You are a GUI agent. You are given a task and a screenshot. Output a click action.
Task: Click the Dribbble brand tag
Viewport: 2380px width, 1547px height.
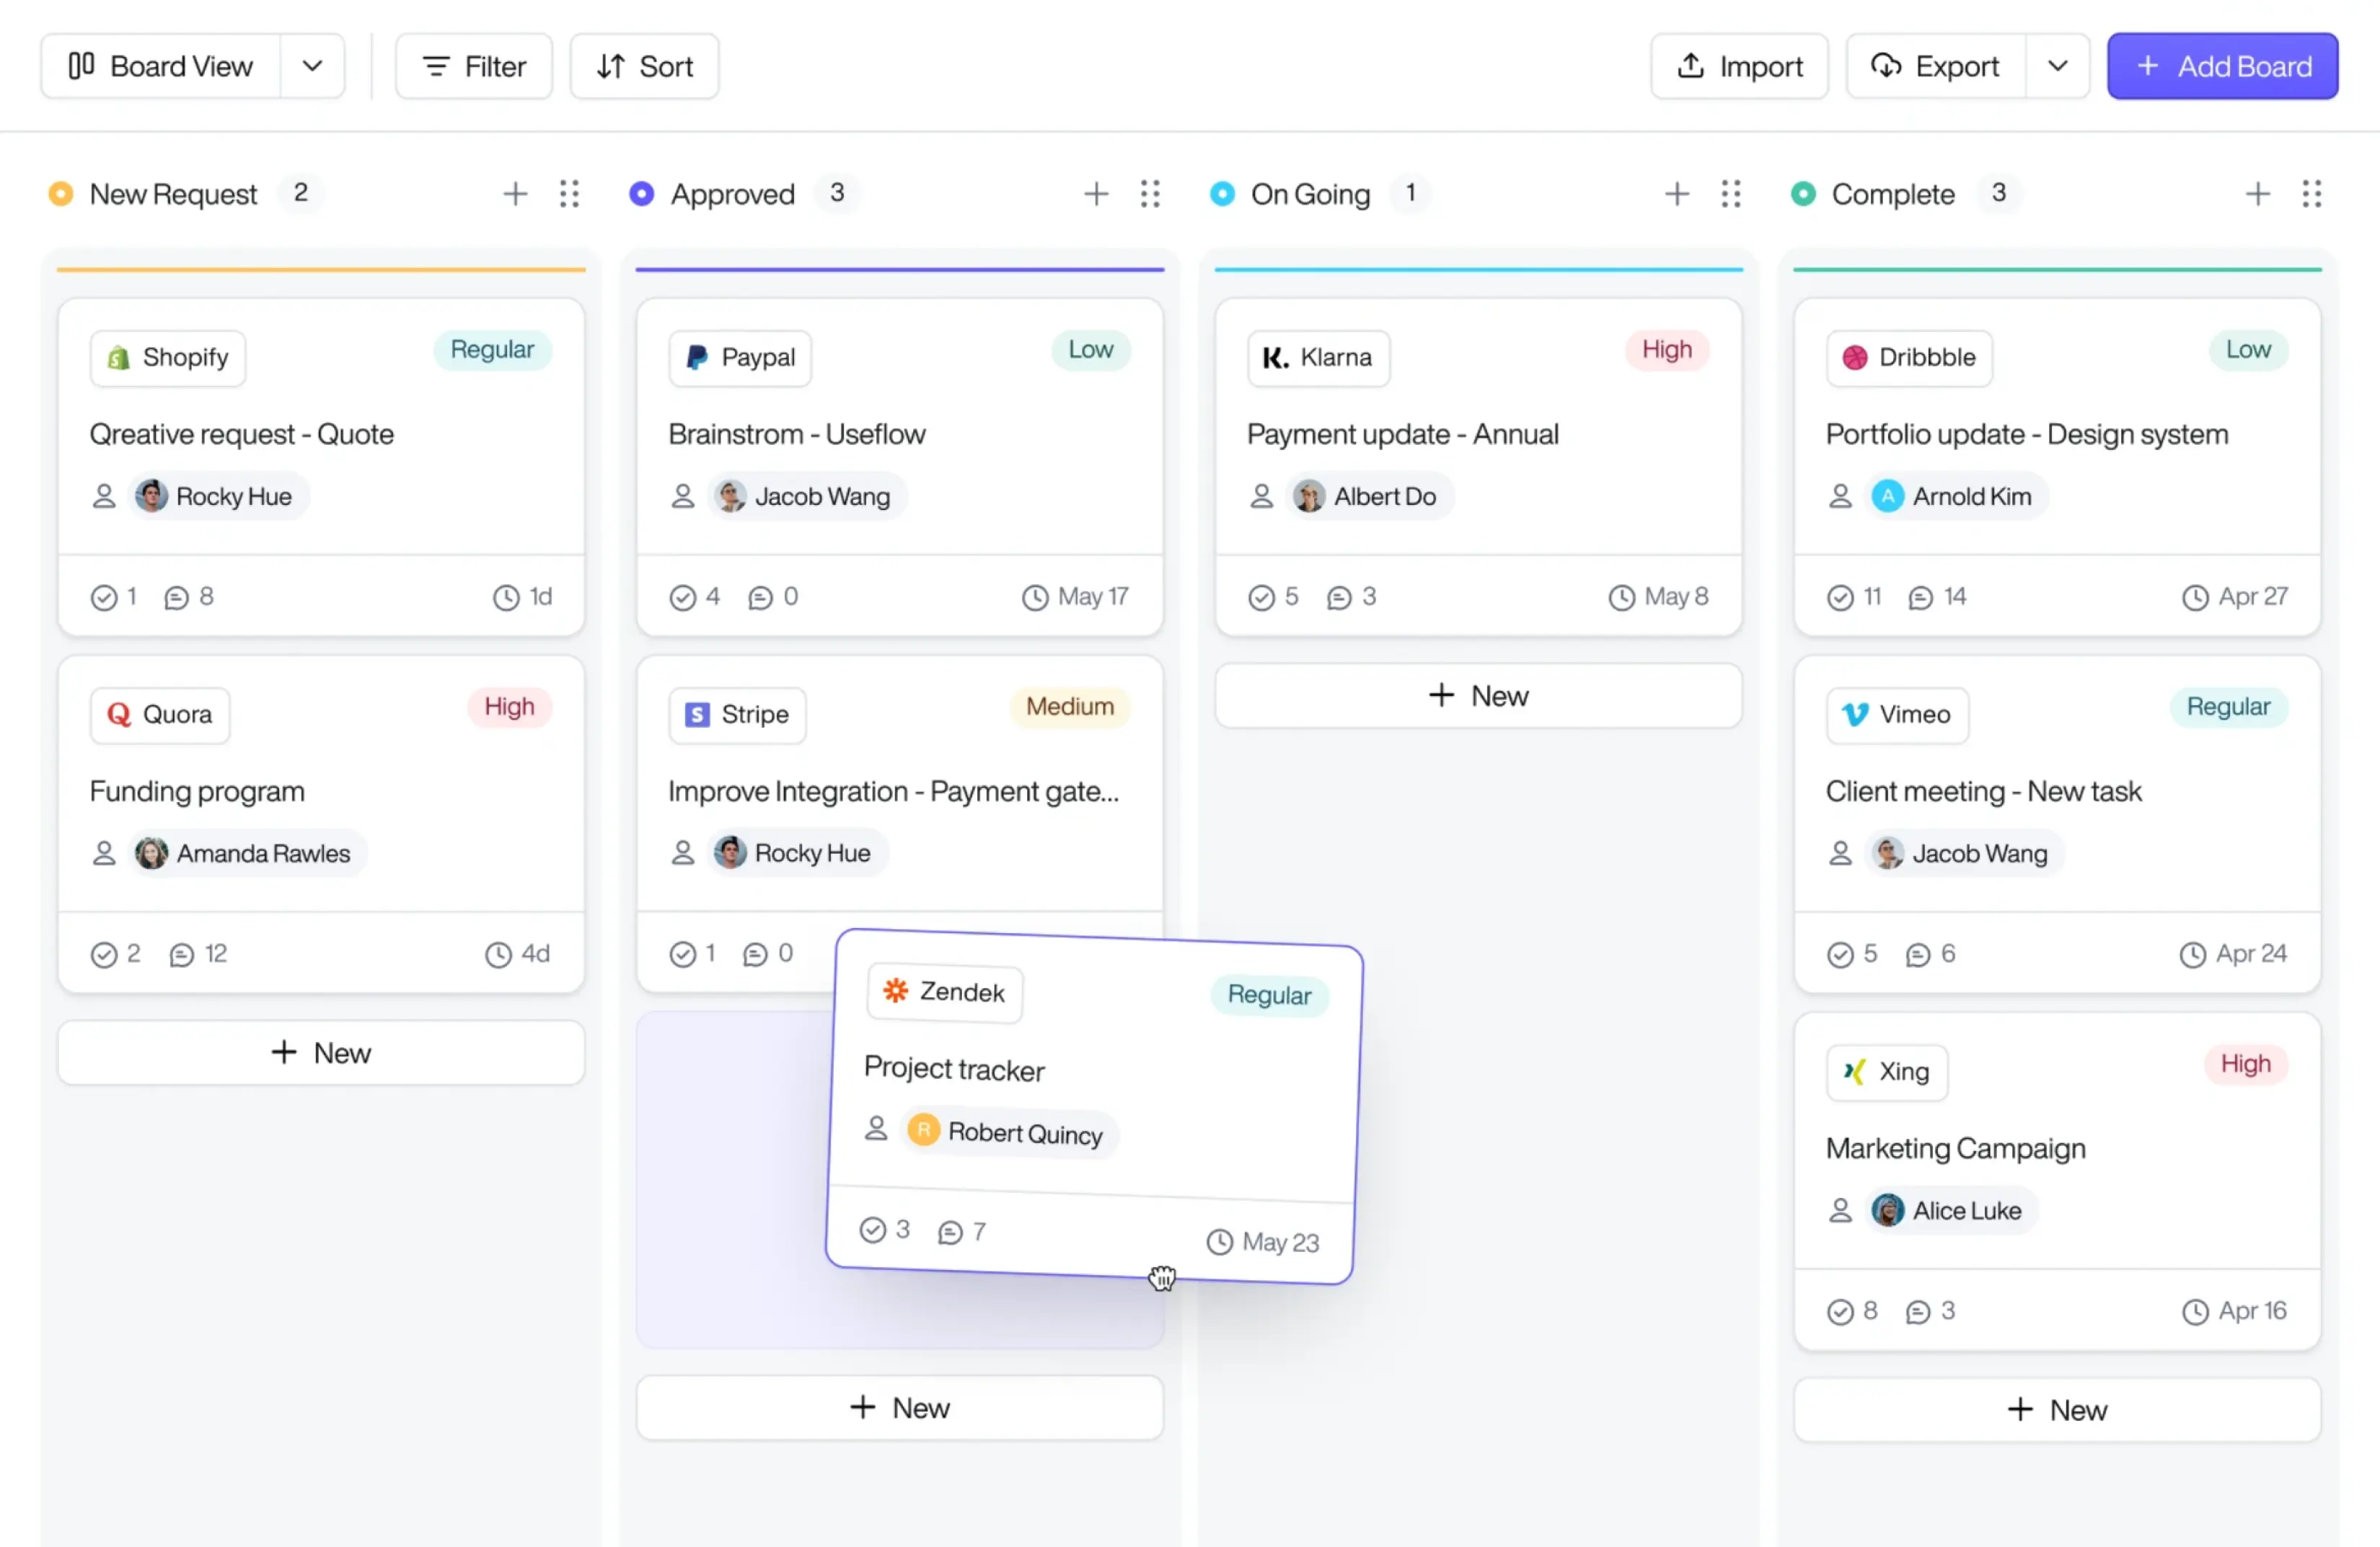[1909, 357]
